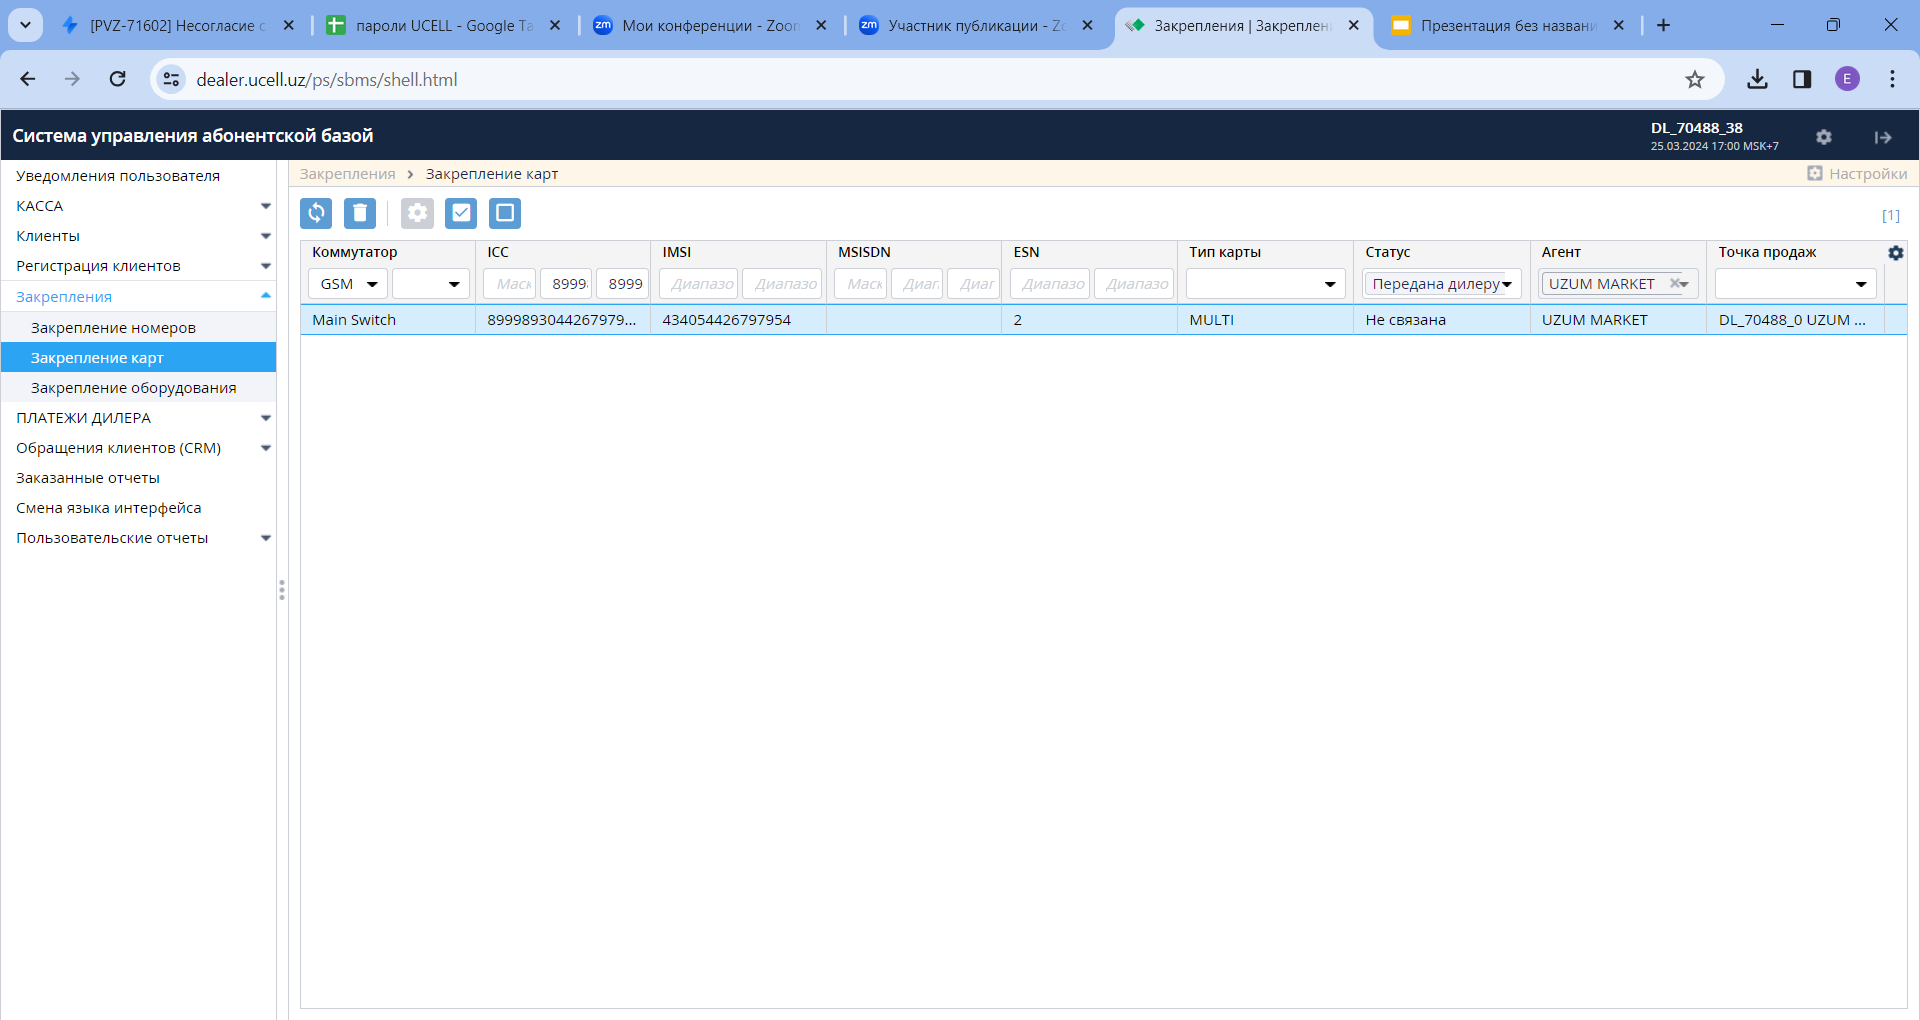Sort by Коммутатор column header
This screenshot has width=1920, height=1020.
(x=354, y=252)
